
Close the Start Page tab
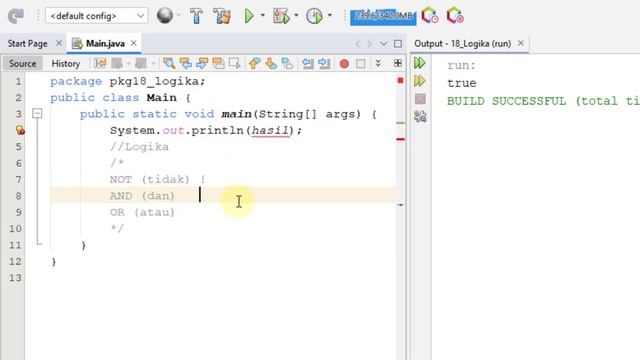(59, 43)
